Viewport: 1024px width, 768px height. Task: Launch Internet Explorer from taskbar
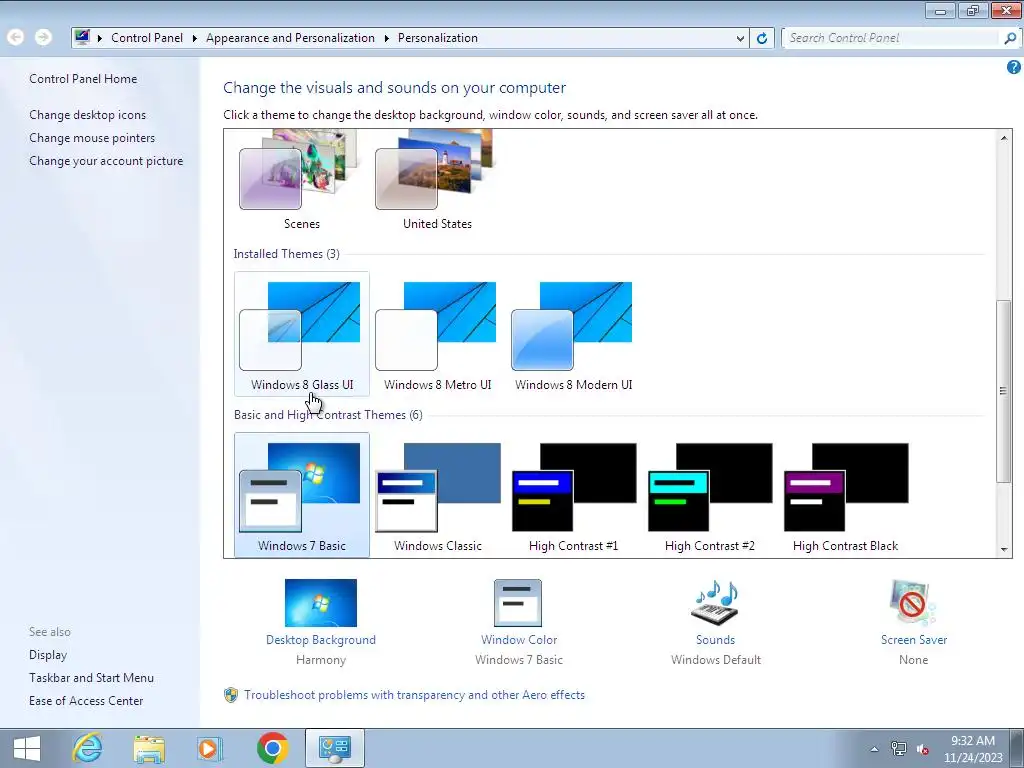88,748
